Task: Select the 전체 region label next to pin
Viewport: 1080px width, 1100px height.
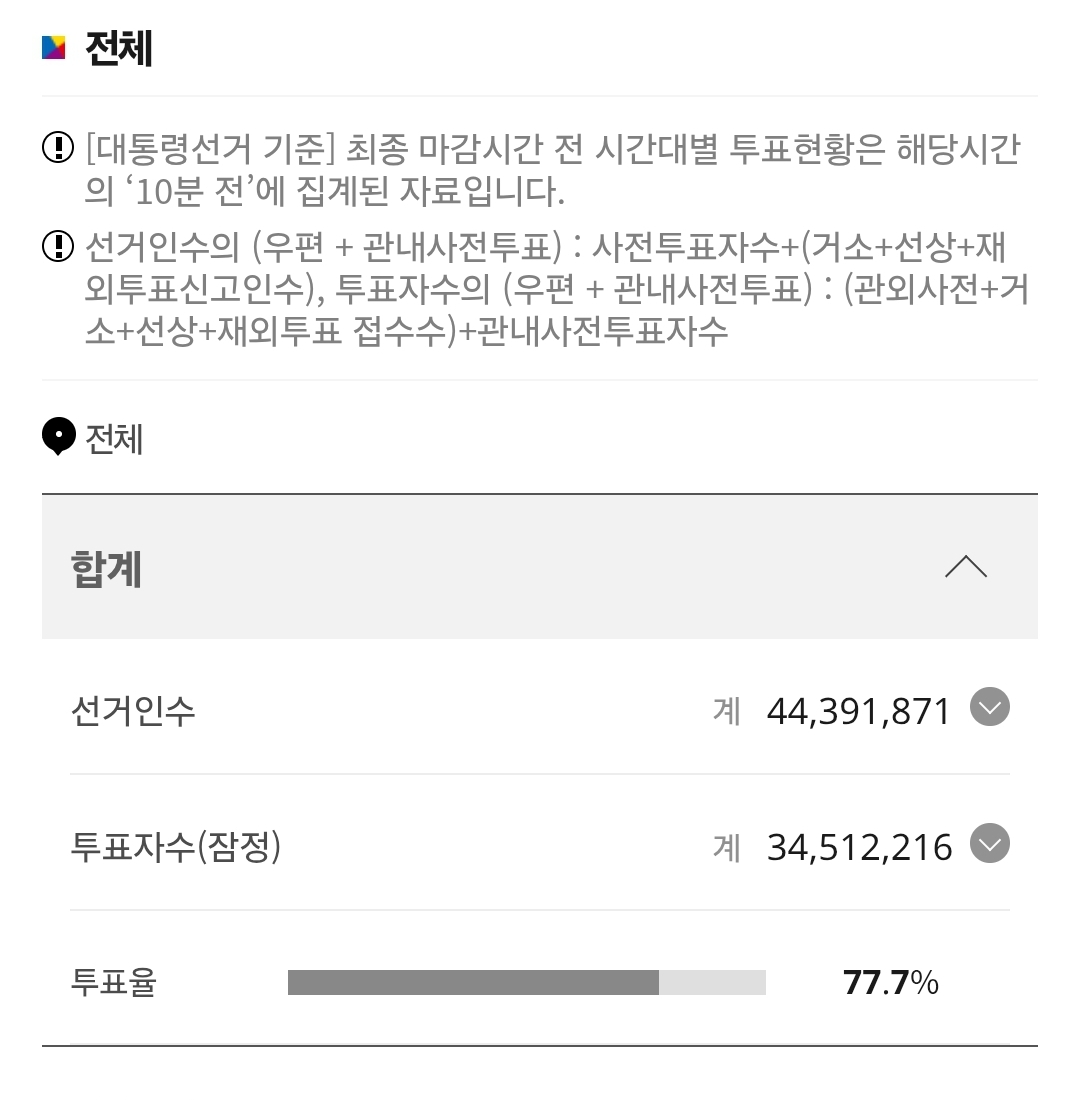Action: coord(115,438)
